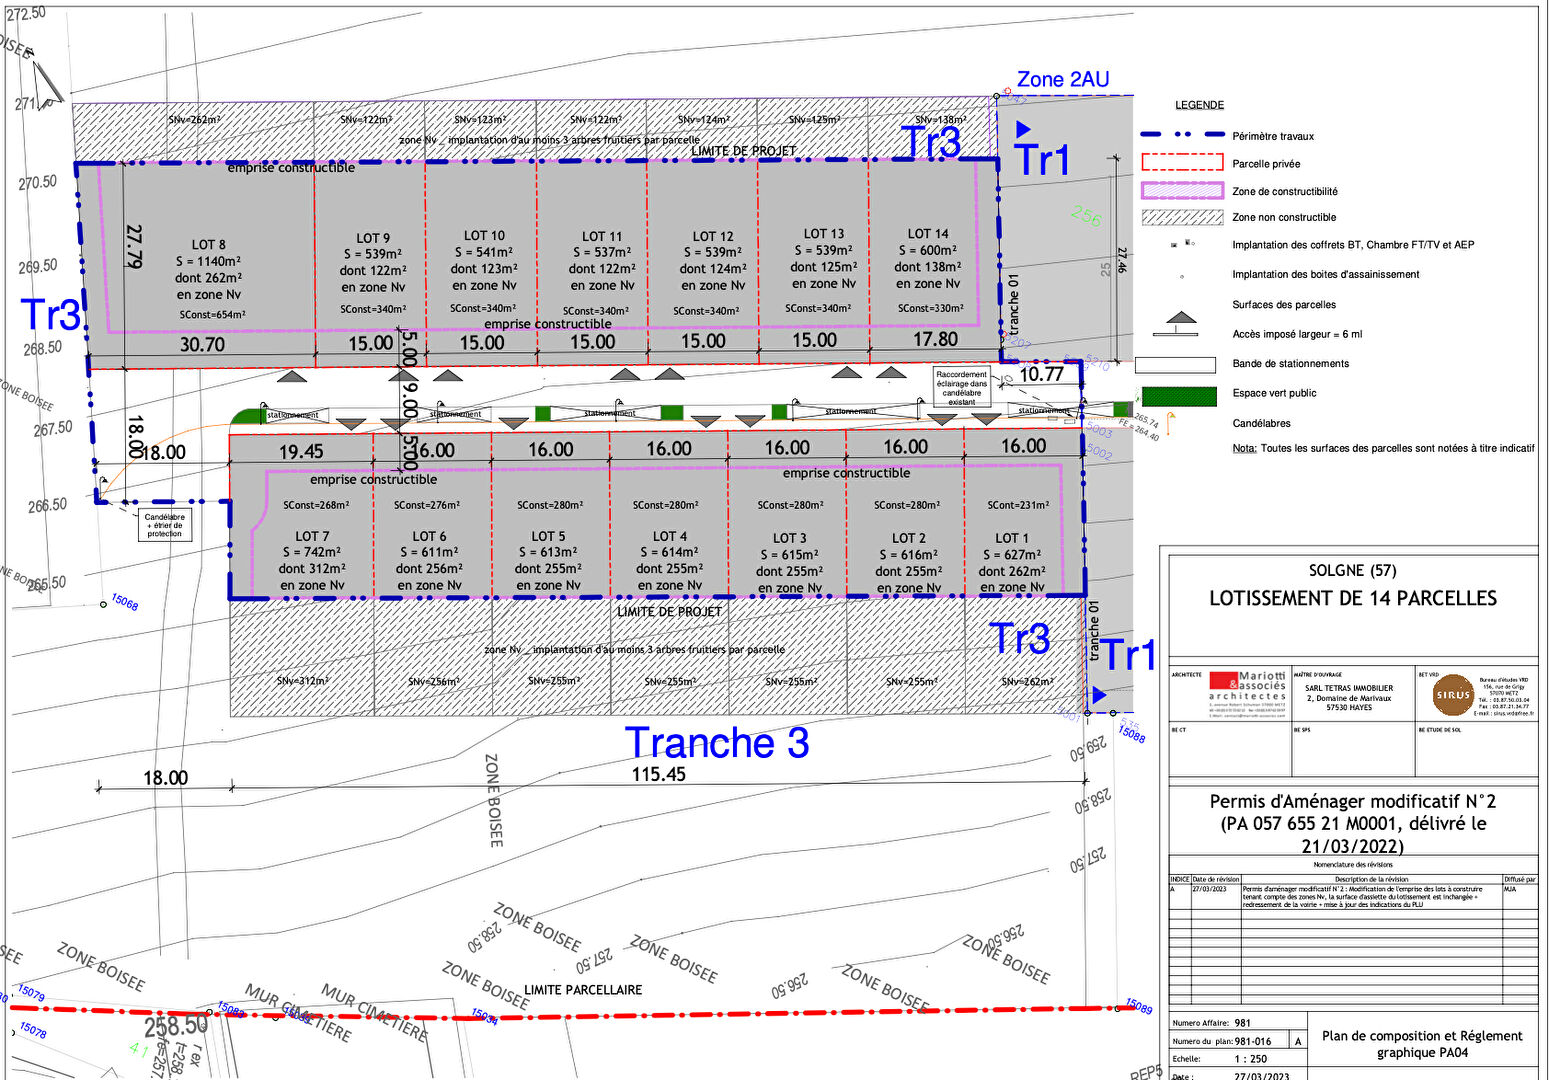Screen dimensions: 1549x1080
Task: Click the Zone 2AU label
Action: click(1062, 80)
